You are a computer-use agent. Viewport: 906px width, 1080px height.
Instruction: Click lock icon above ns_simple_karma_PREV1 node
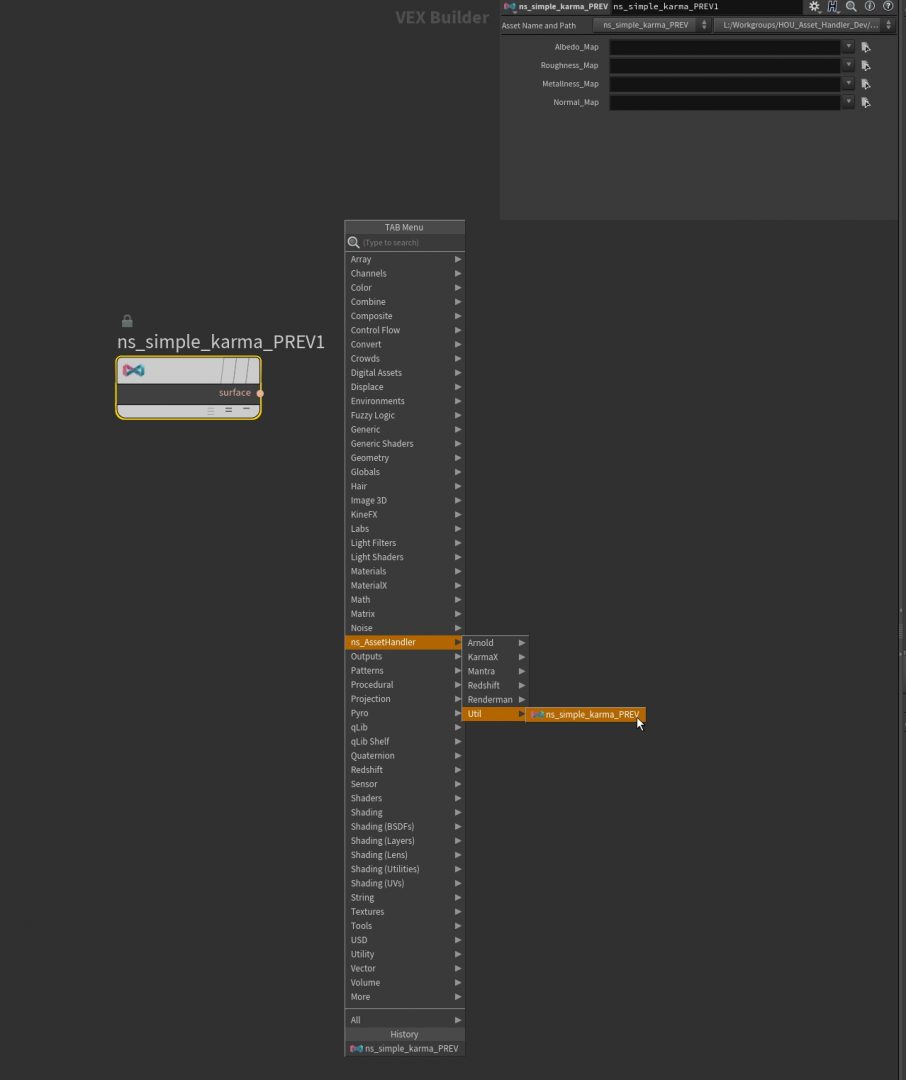click(x=127, y=321)
